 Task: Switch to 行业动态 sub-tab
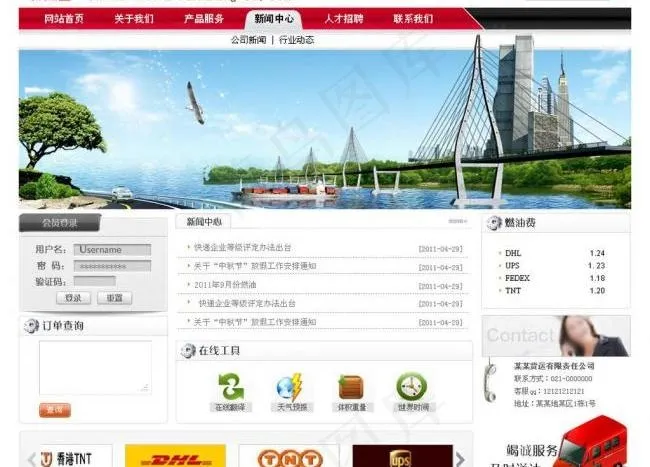[x=297, y=40]
